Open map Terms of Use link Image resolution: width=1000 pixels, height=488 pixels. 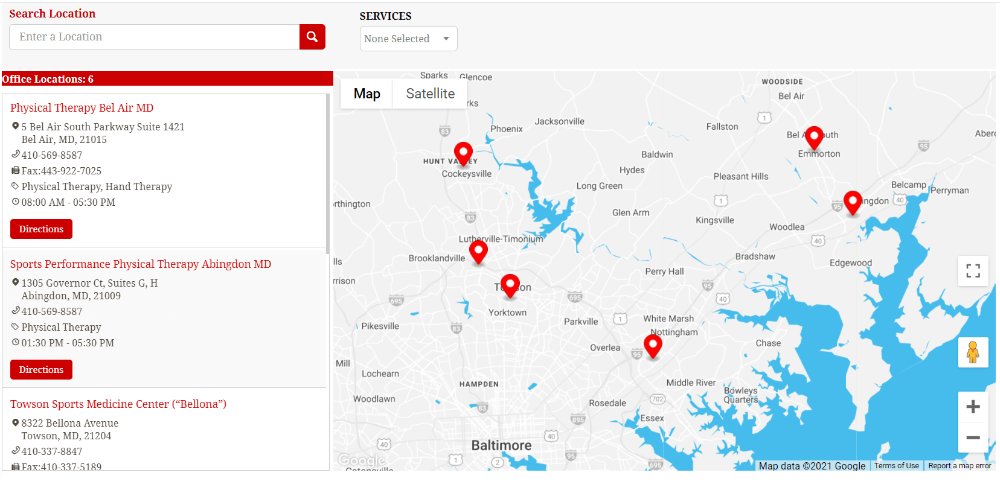[x=896, y=466]
